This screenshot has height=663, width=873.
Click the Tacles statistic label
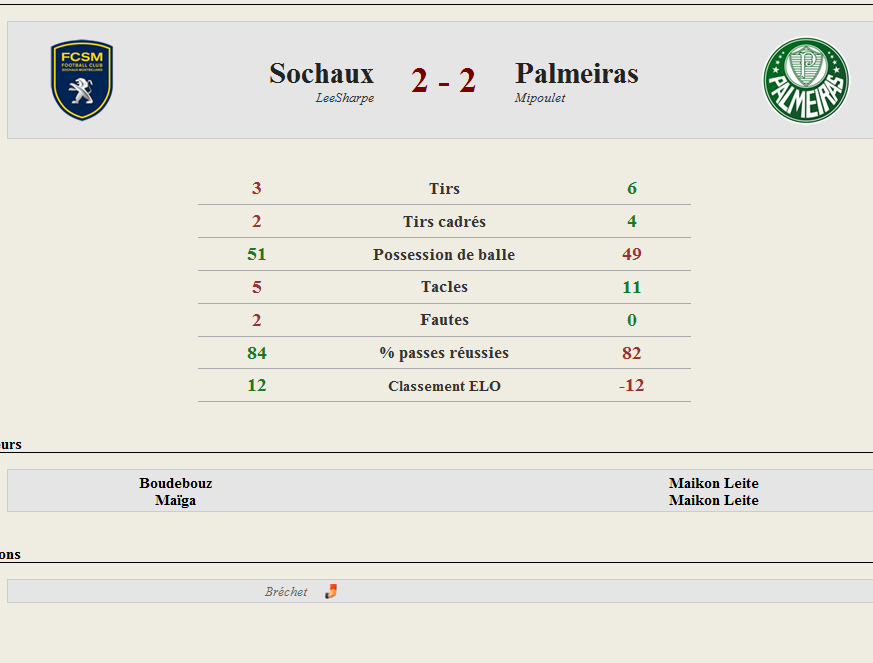(x=444, y=287)
